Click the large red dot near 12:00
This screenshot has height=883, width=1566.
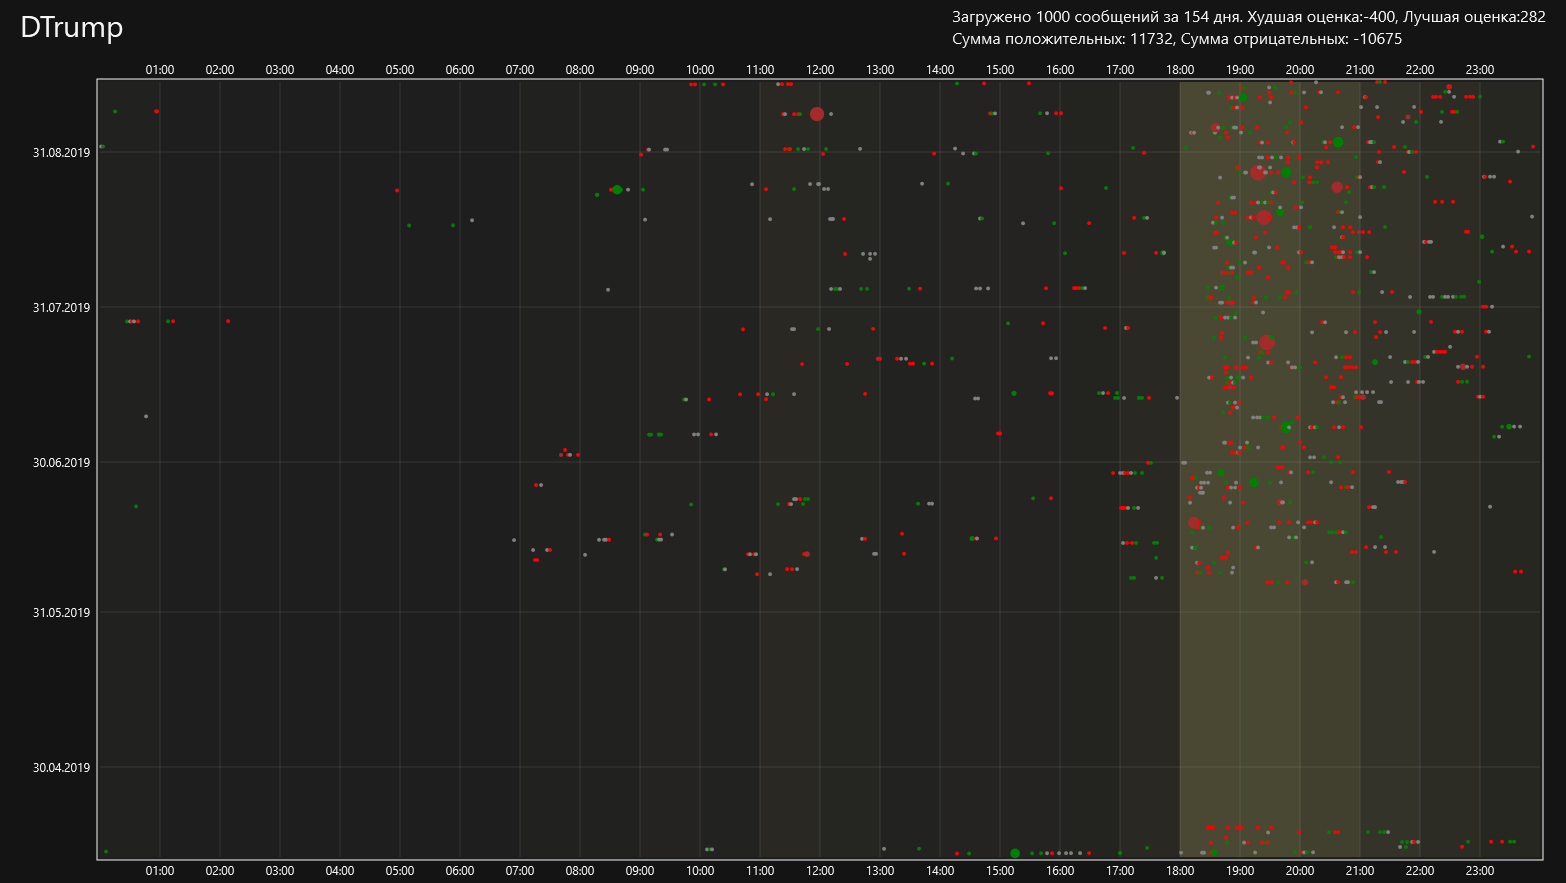(817, 114)
